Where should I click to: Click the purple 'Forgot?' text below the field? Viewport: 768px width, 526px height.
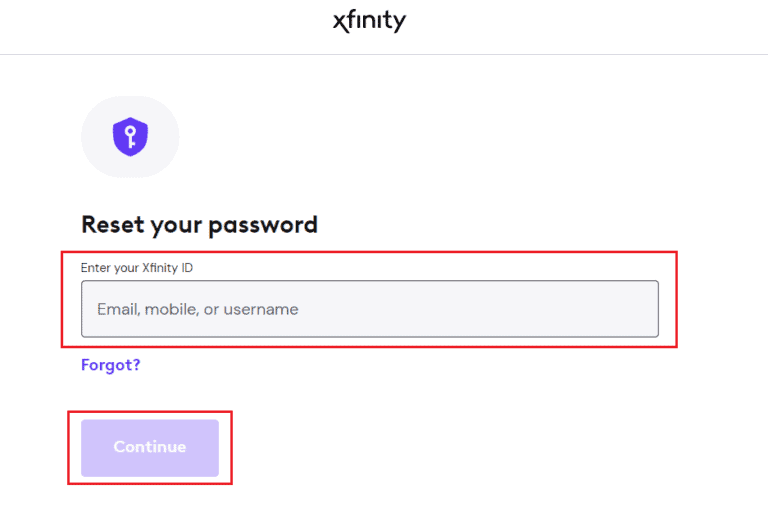pyautogui.click(x=110, y=365)
